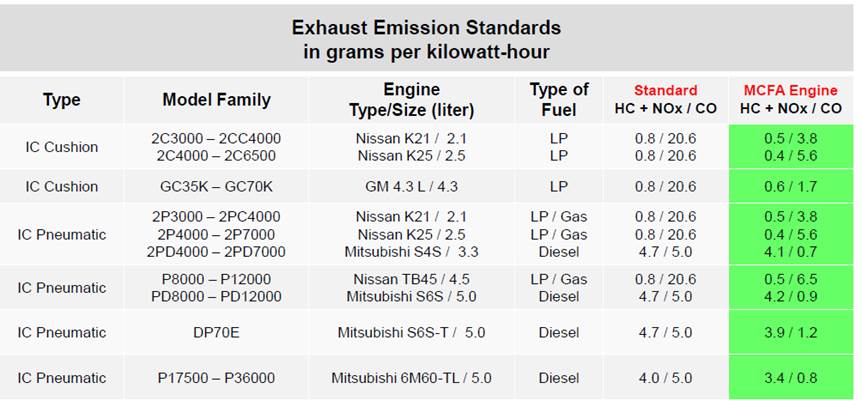862x413 pixels.
Task: Click the green 4.2 / 0.9 value
Action: [791, 297]
